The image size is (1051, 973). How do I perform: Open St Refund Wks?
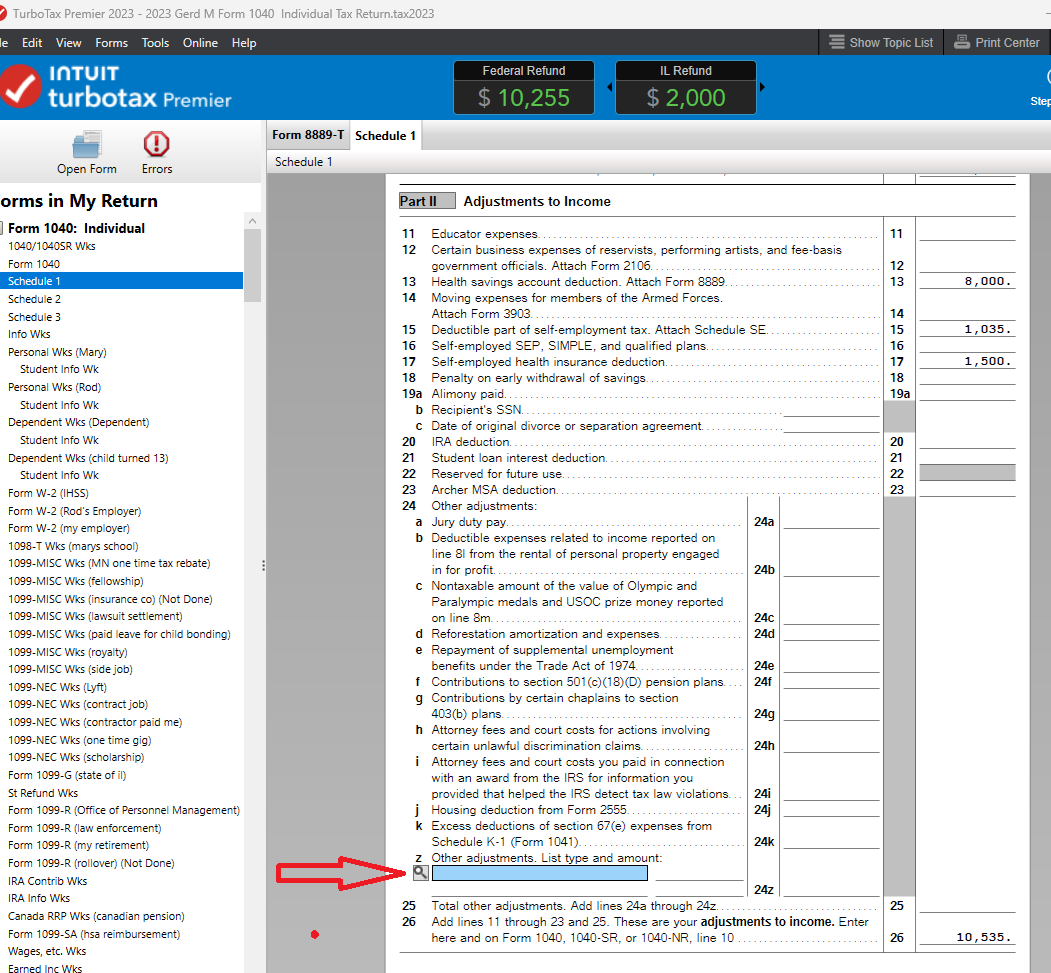click(x=43, y=793)
